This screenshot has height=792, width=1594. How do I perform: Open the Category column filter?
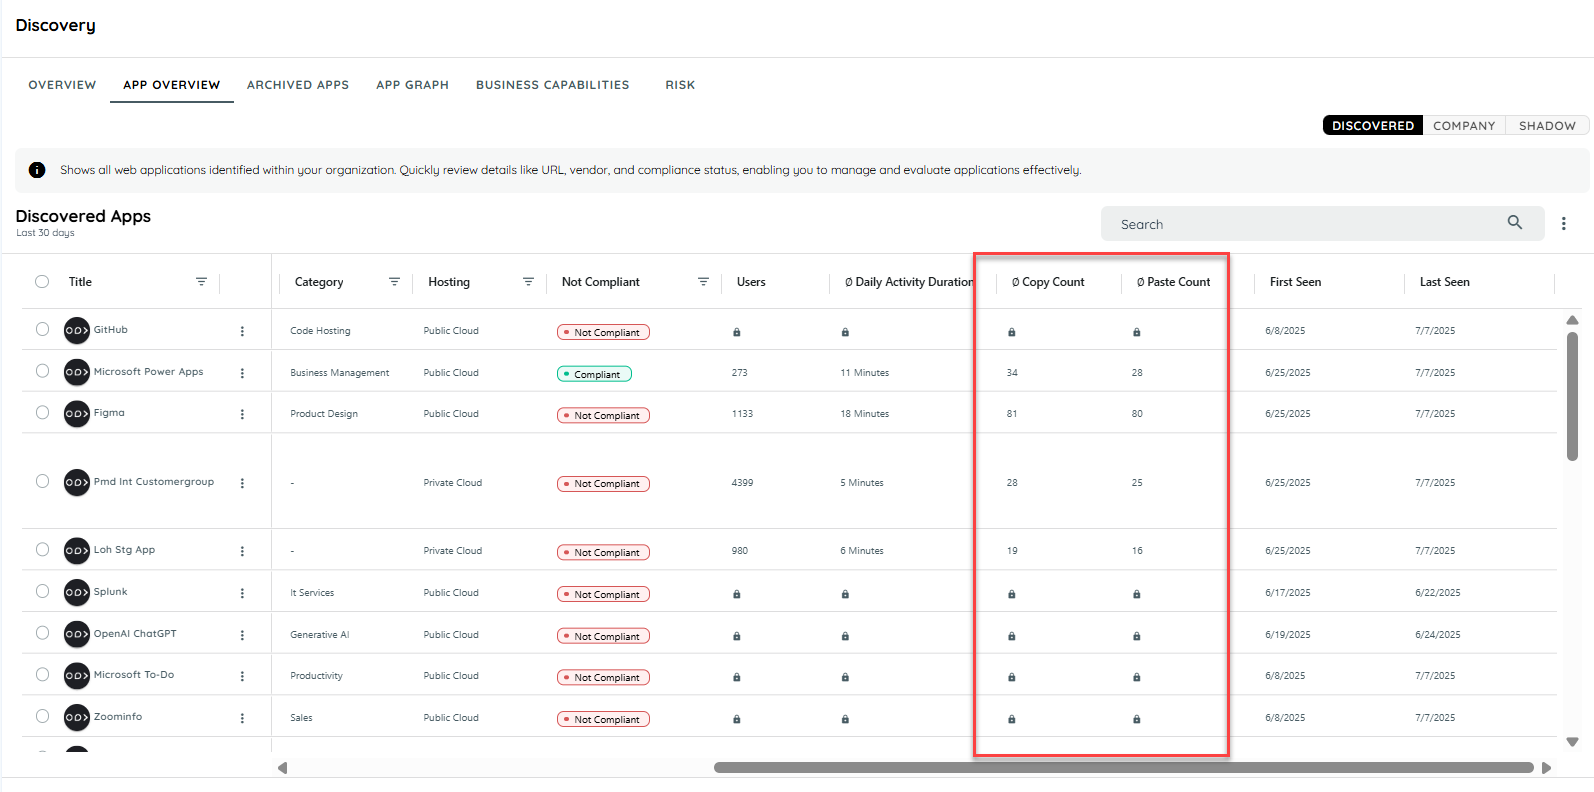click(394, 282)
